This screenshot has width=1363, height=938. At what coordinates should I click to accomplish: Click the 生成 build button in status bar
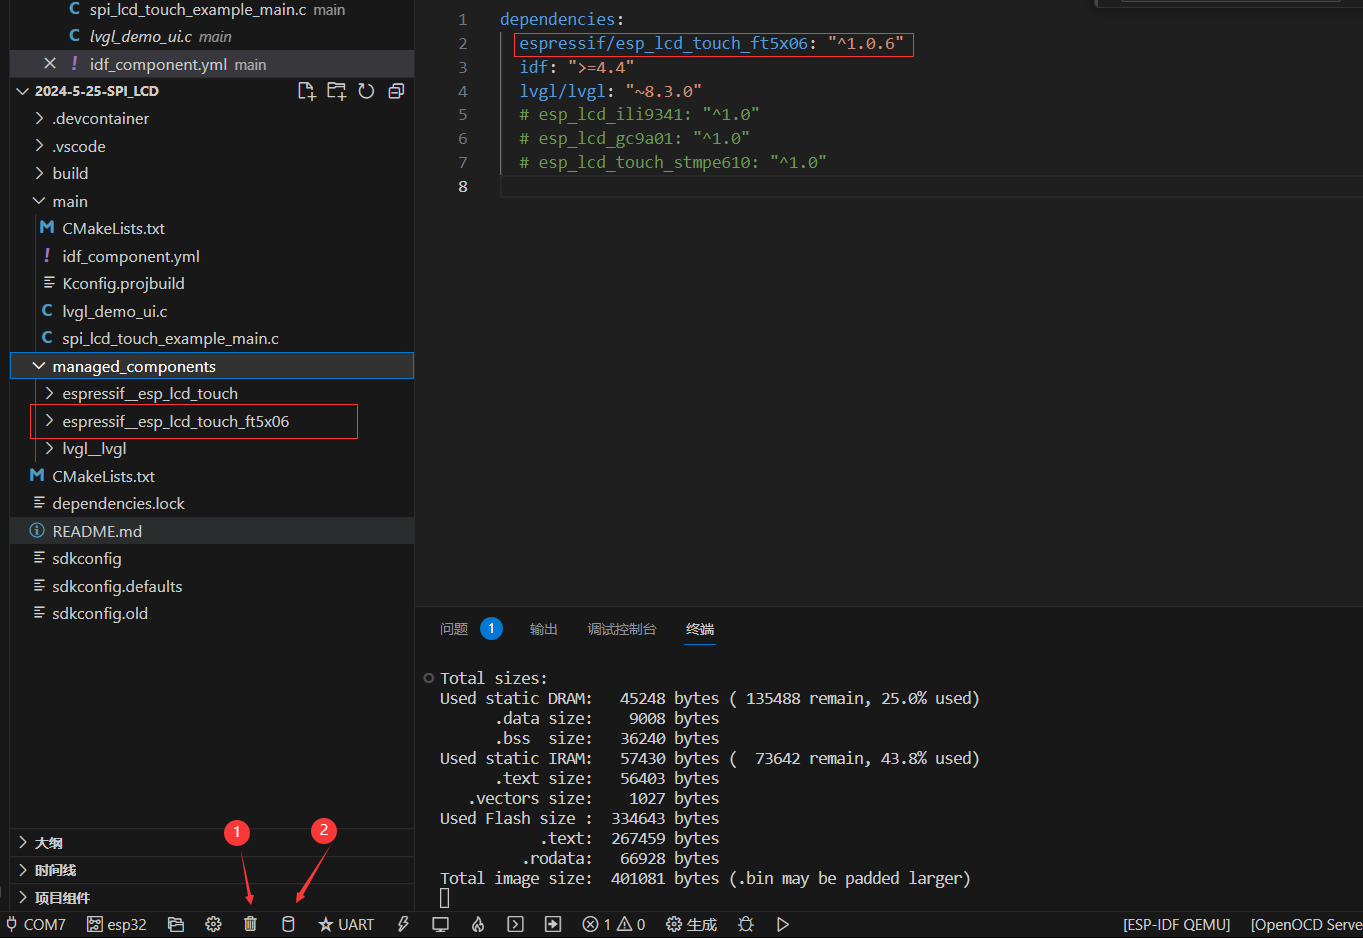pos(692,924)
